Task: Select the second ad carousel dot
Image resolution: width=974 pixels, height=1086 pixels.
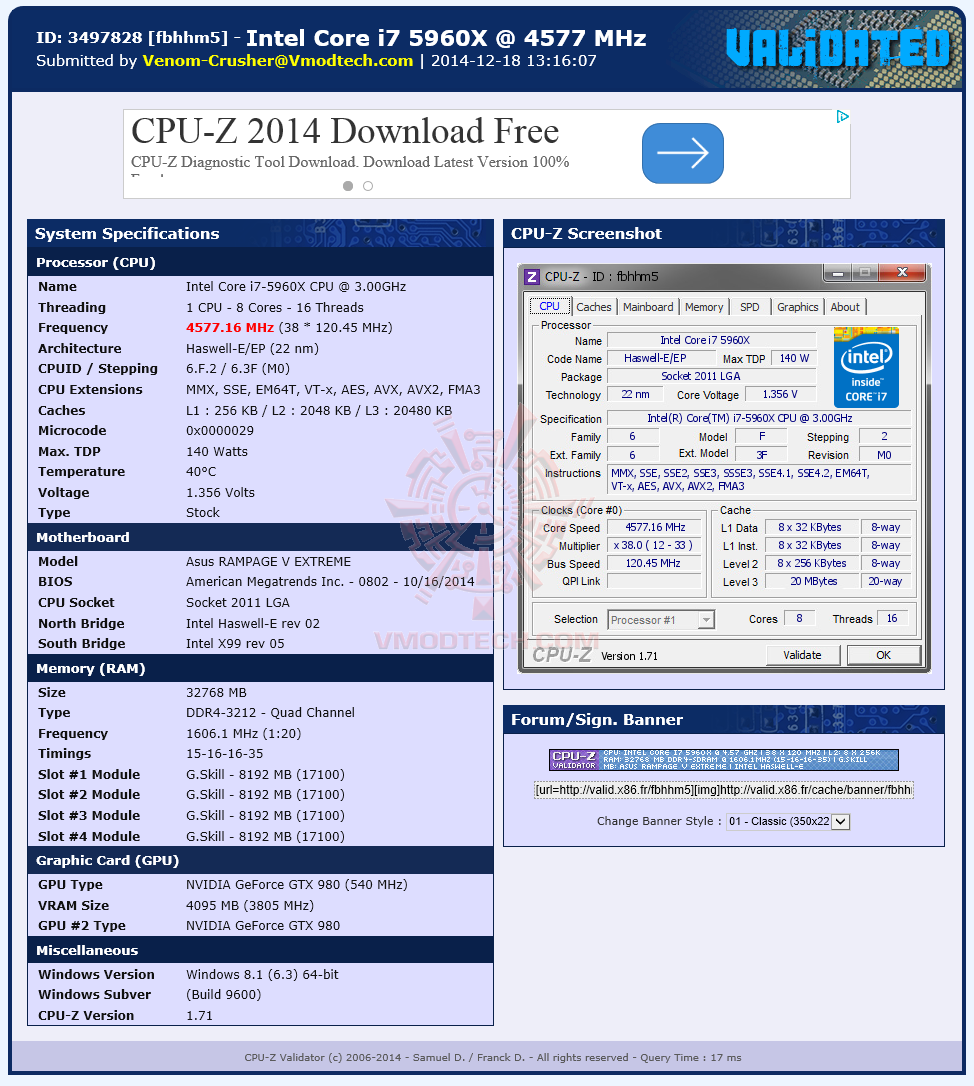Action: [x=368, y=186]
